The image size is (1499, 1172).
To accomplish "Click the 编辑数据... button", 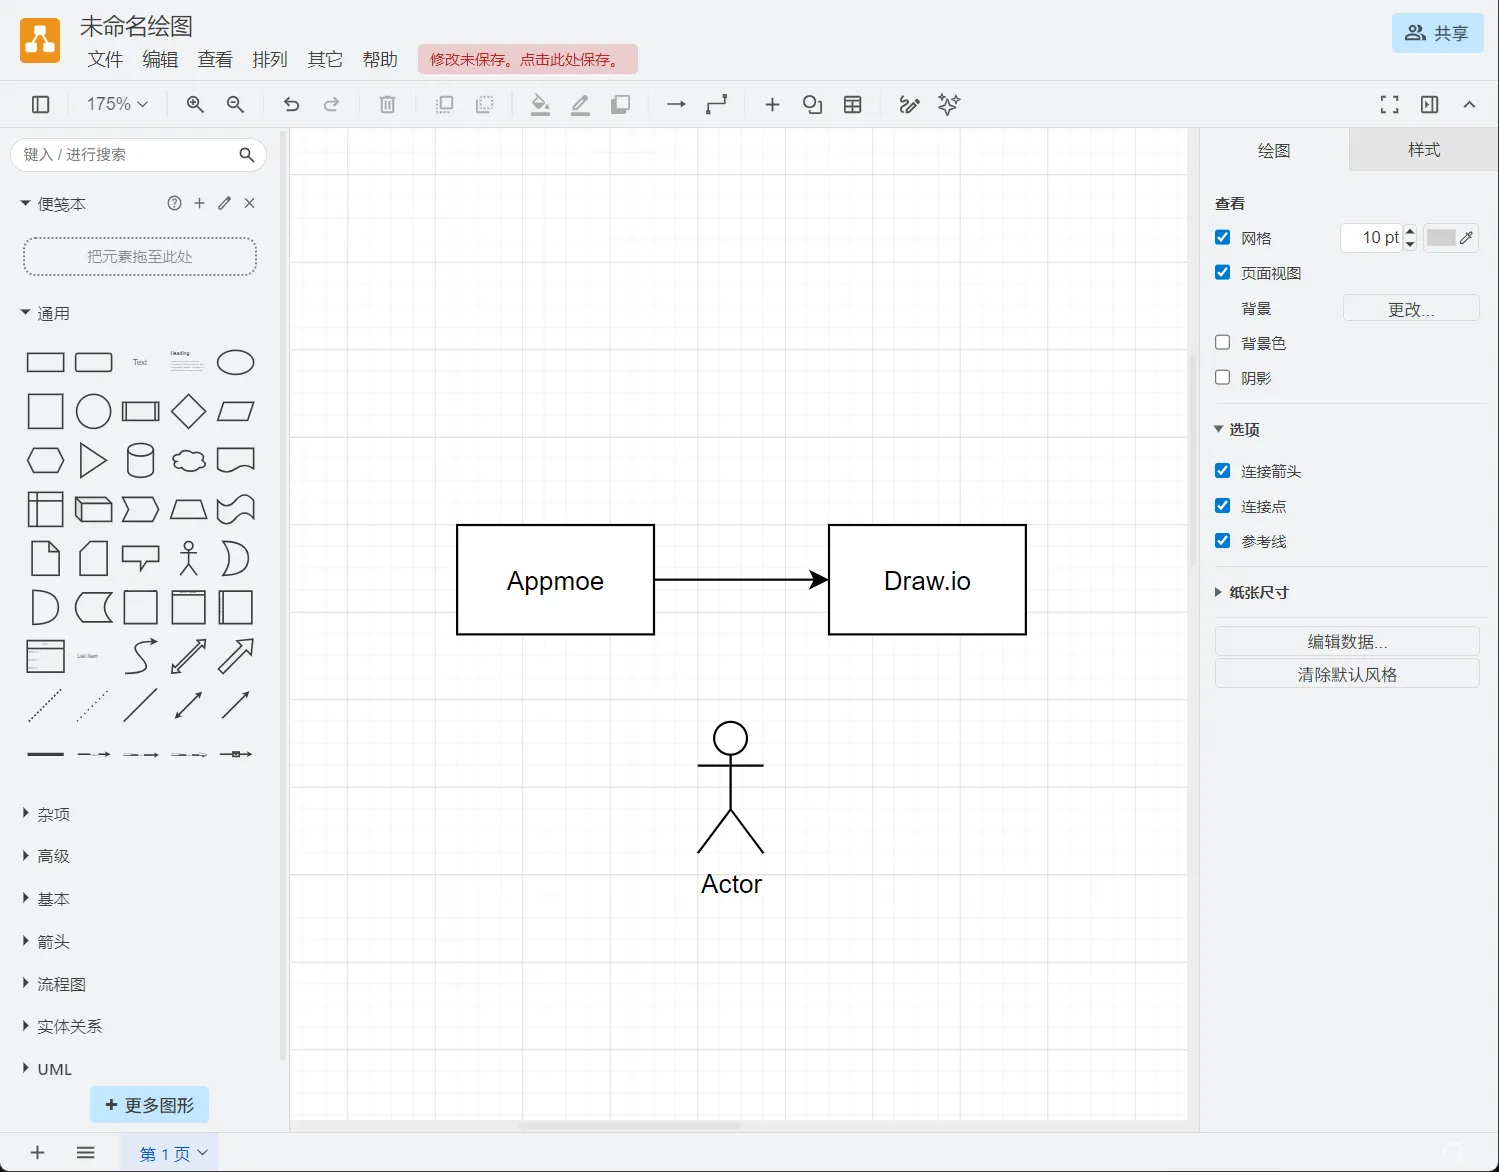I will (1347, 642).
